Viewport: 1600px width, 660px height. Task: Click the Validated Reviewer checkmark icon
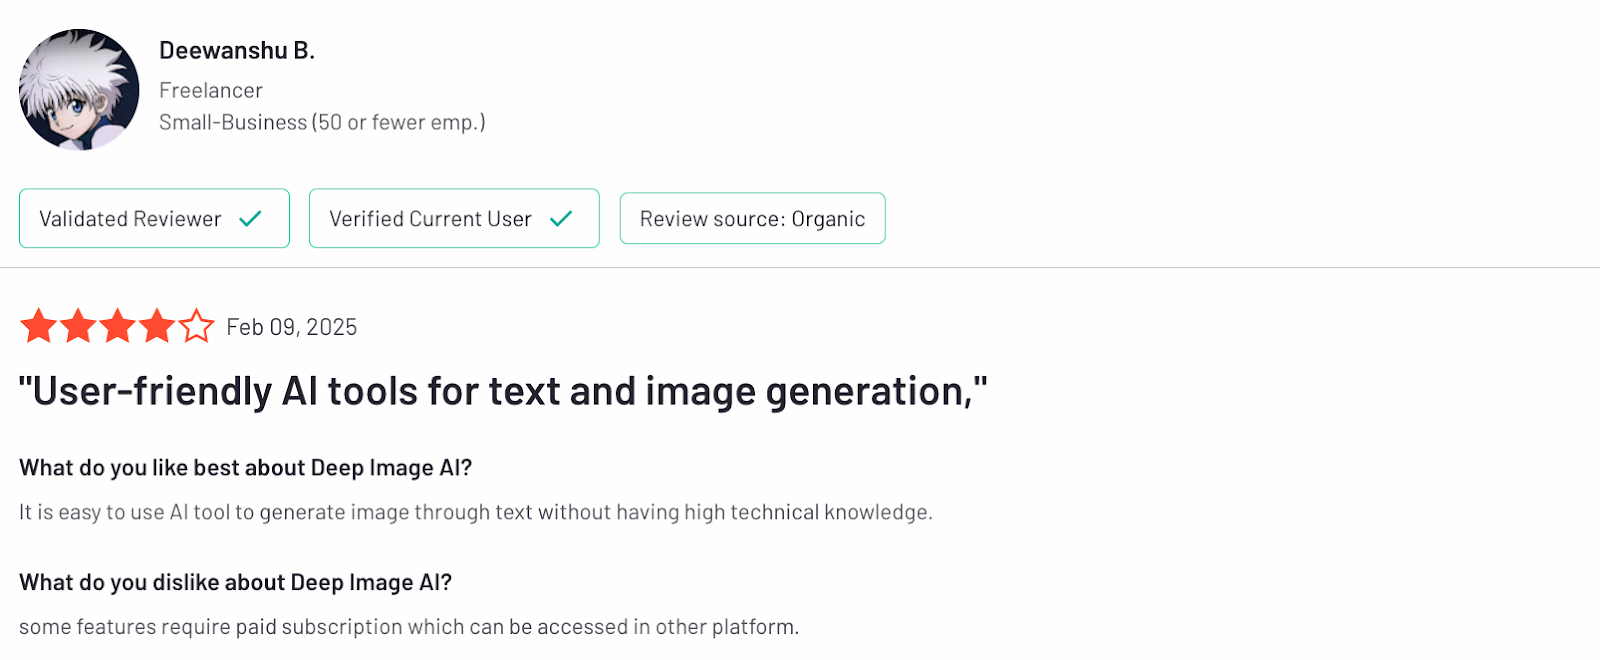pos(250,218)
